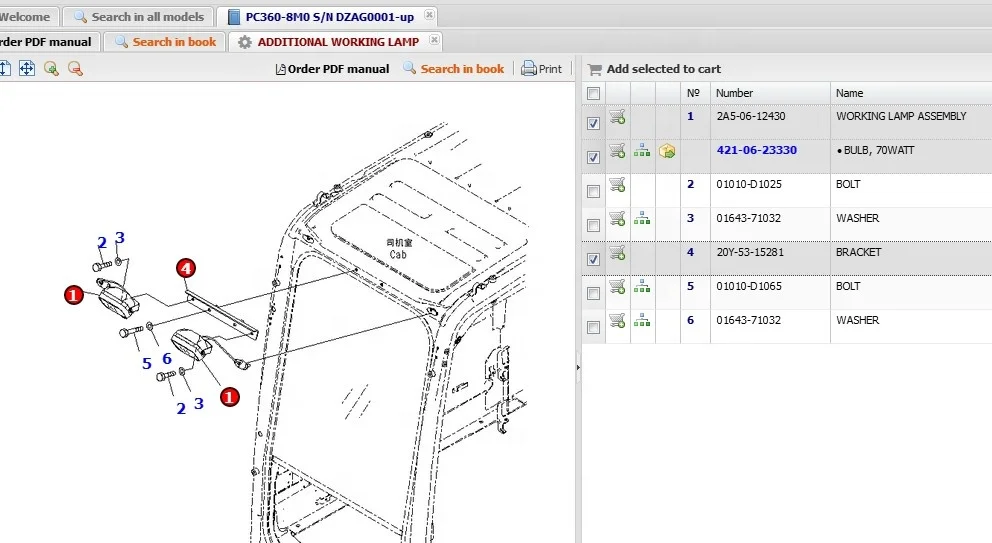The image size is (992, 543).
Task: Click red callout 1 on the upper-left lamp
Action: click(73, 294)
